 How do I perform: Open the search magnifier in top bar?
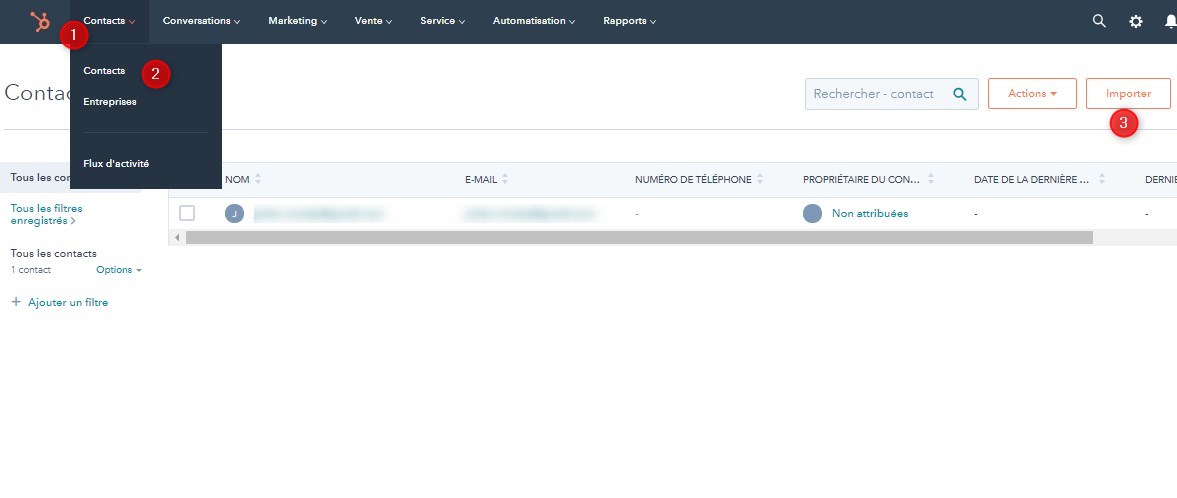1099,21
